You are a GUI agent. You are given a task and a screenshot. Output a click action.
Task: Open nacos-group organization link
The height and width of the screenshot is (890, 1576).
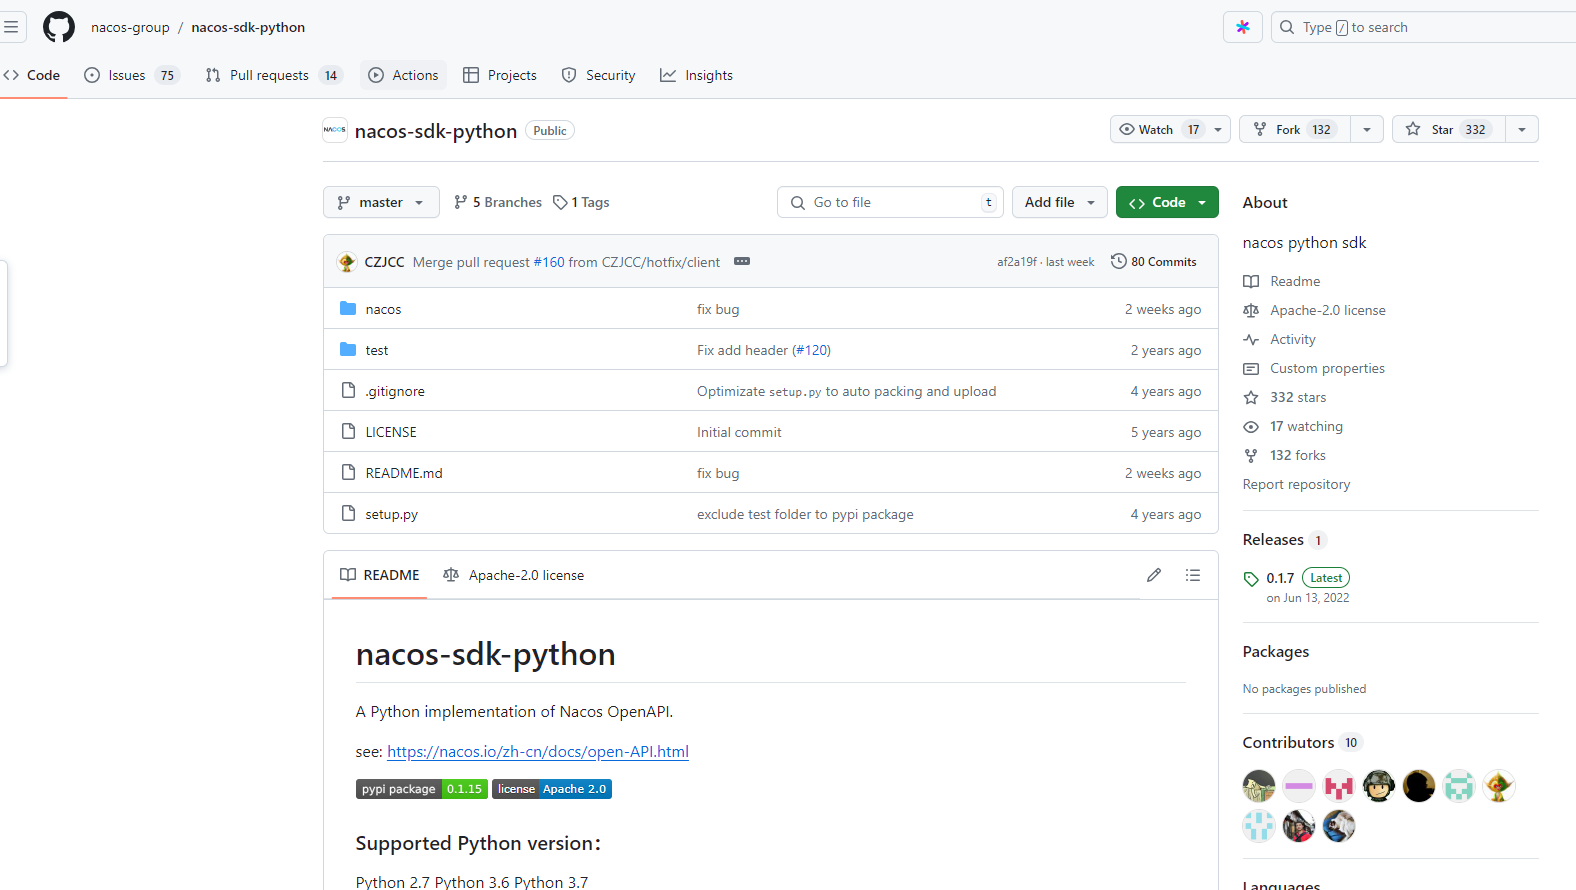130,27
